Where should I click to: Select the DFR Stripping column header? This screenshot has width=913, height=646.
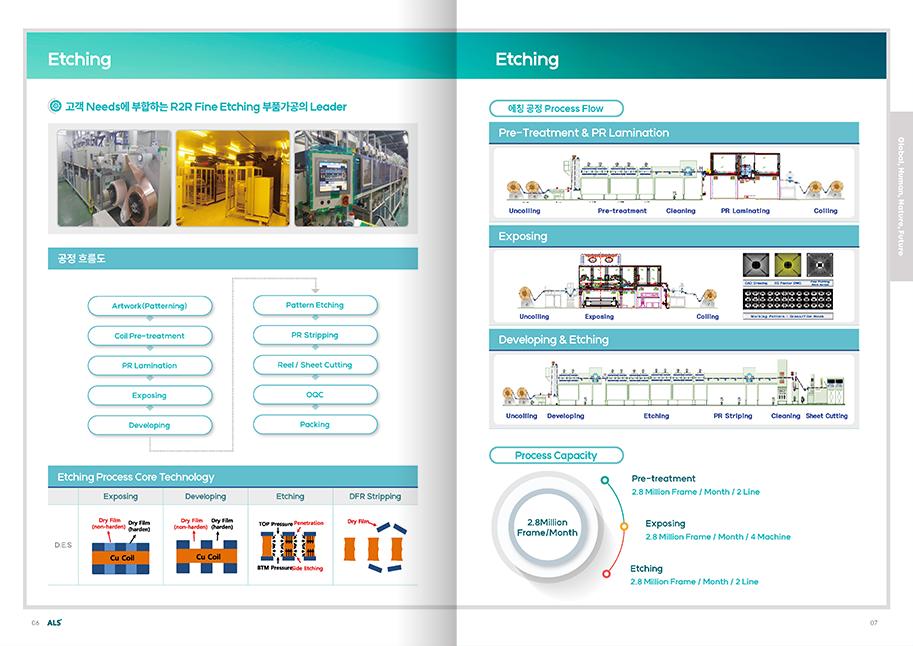click(375, 496)
